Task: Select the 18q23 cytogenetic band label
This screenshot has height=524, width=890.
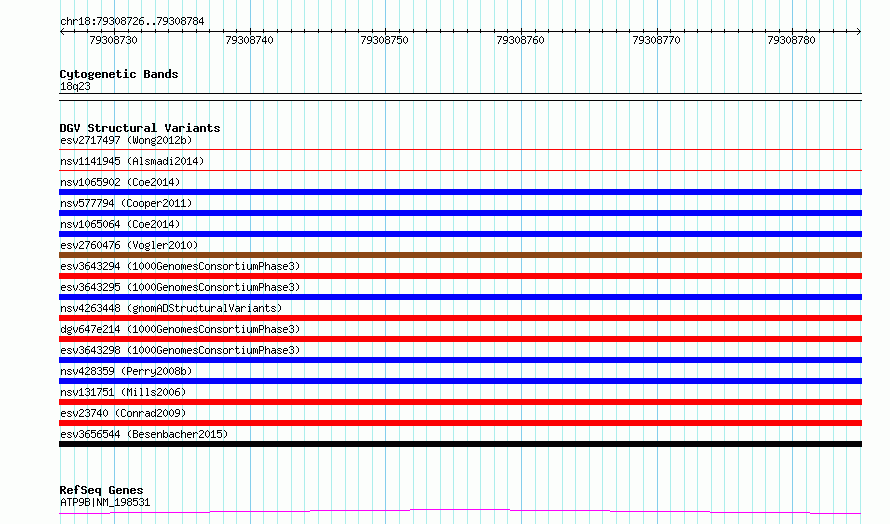Action: [x=75, y=86]
